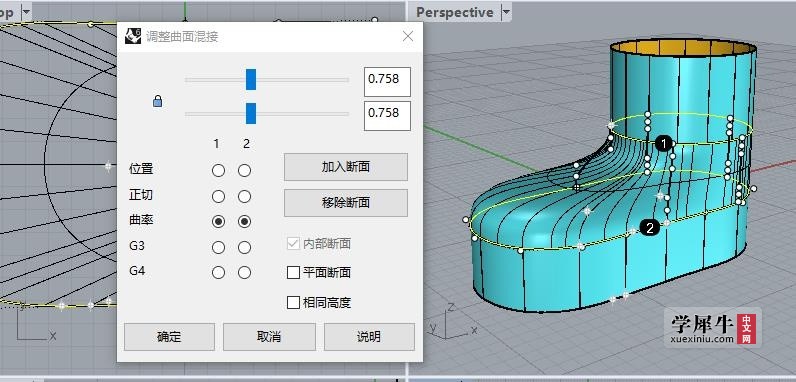Select 曲率 radio for edge 1
The image size is (796, 382).
point(218,221)
